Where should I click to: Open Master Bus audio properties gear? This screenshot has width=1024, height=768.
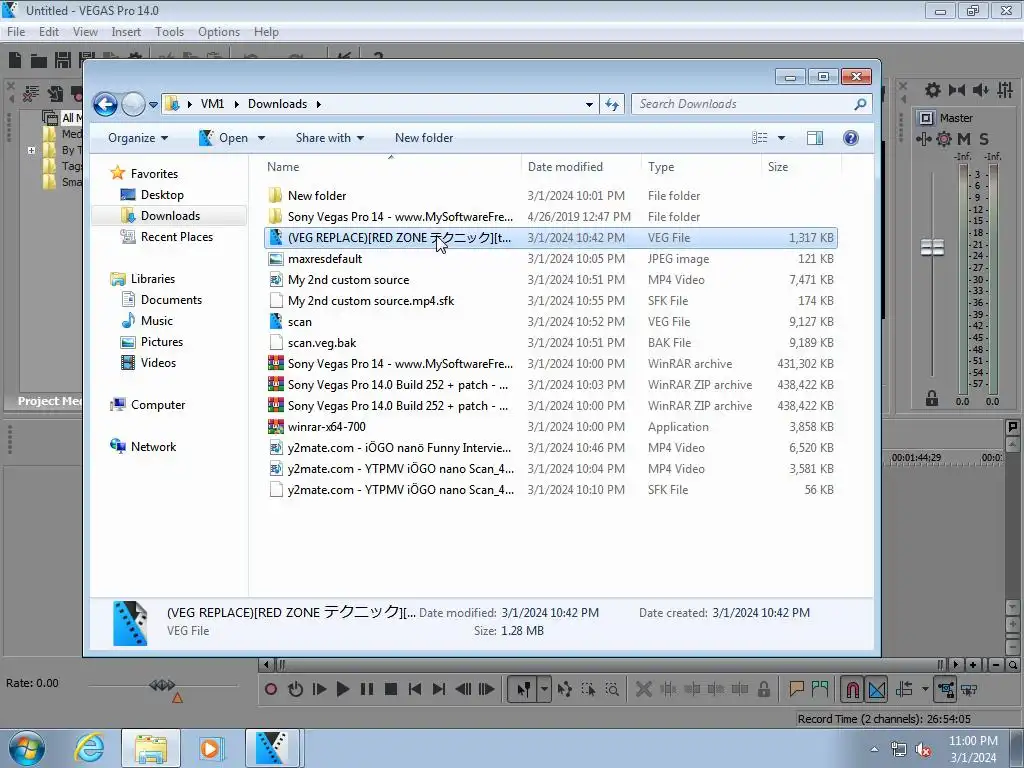click(933, 90)
